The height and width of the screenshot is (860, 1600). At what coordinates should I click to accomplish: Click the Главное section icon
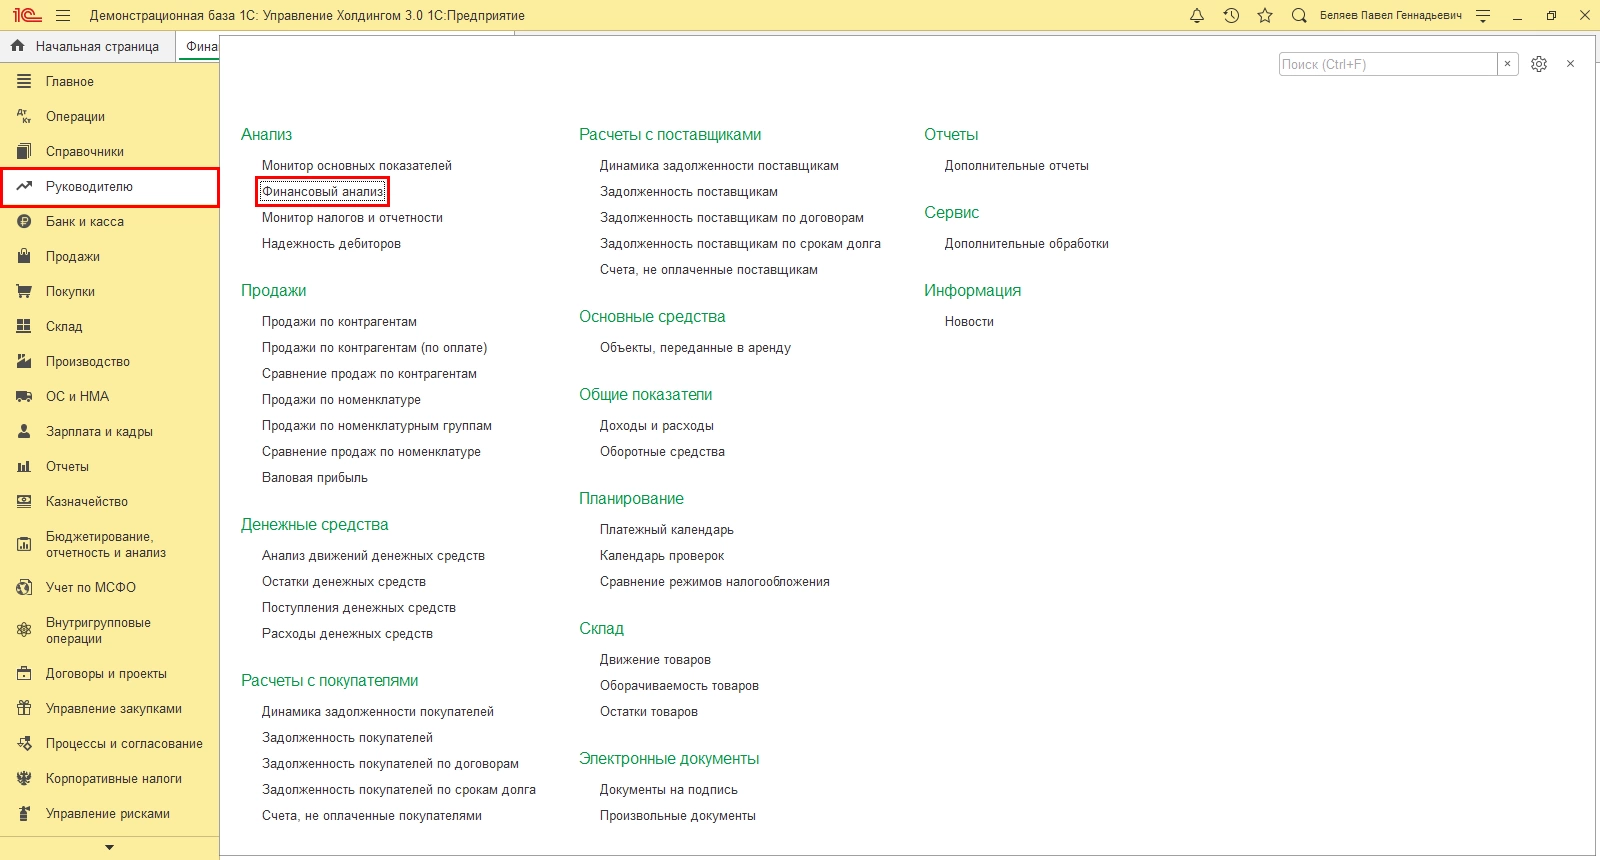(x=24, y=81)
